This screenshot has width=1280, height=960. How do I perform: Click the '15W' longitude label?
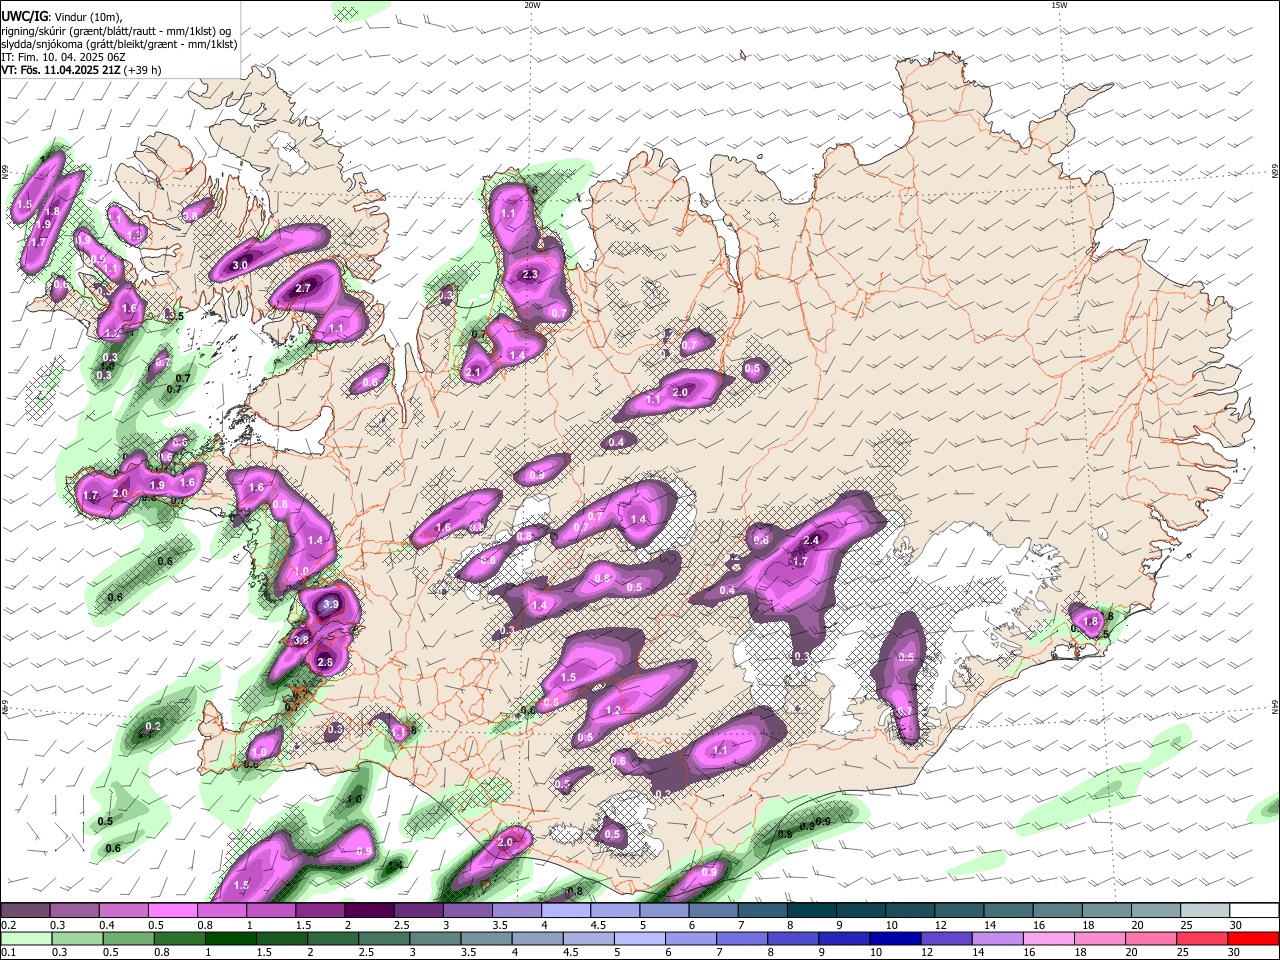coord(1059,5)
